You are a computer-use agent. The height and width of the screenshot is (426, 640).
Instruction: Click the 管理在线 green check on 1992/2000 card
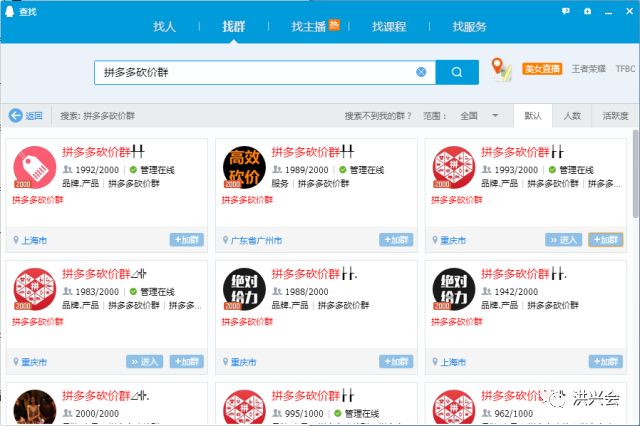tap(133, 170)
